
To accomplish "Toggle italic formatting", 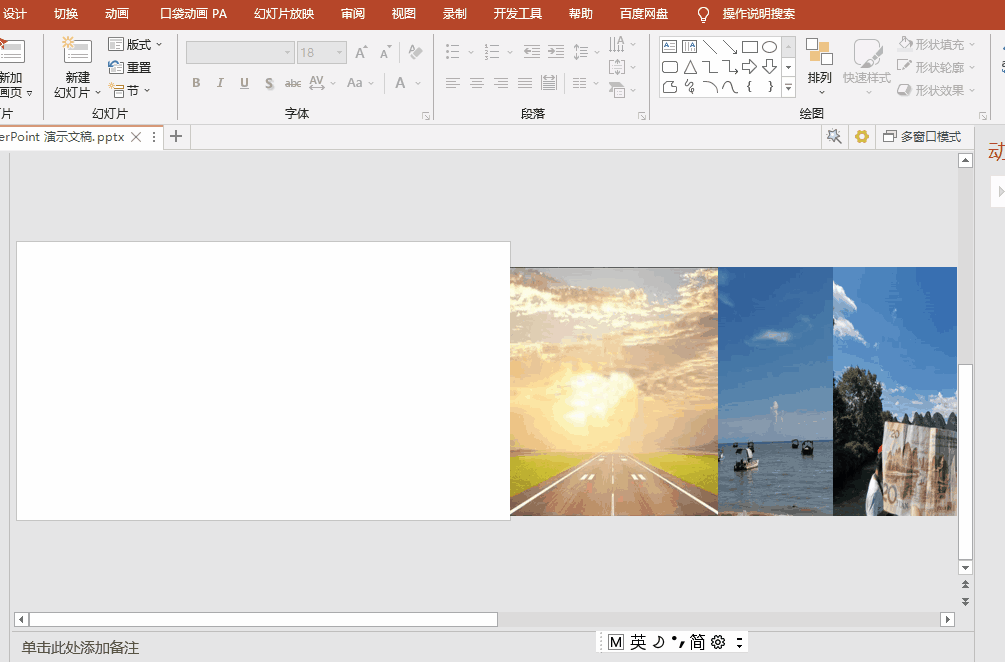I will [220, 83].
